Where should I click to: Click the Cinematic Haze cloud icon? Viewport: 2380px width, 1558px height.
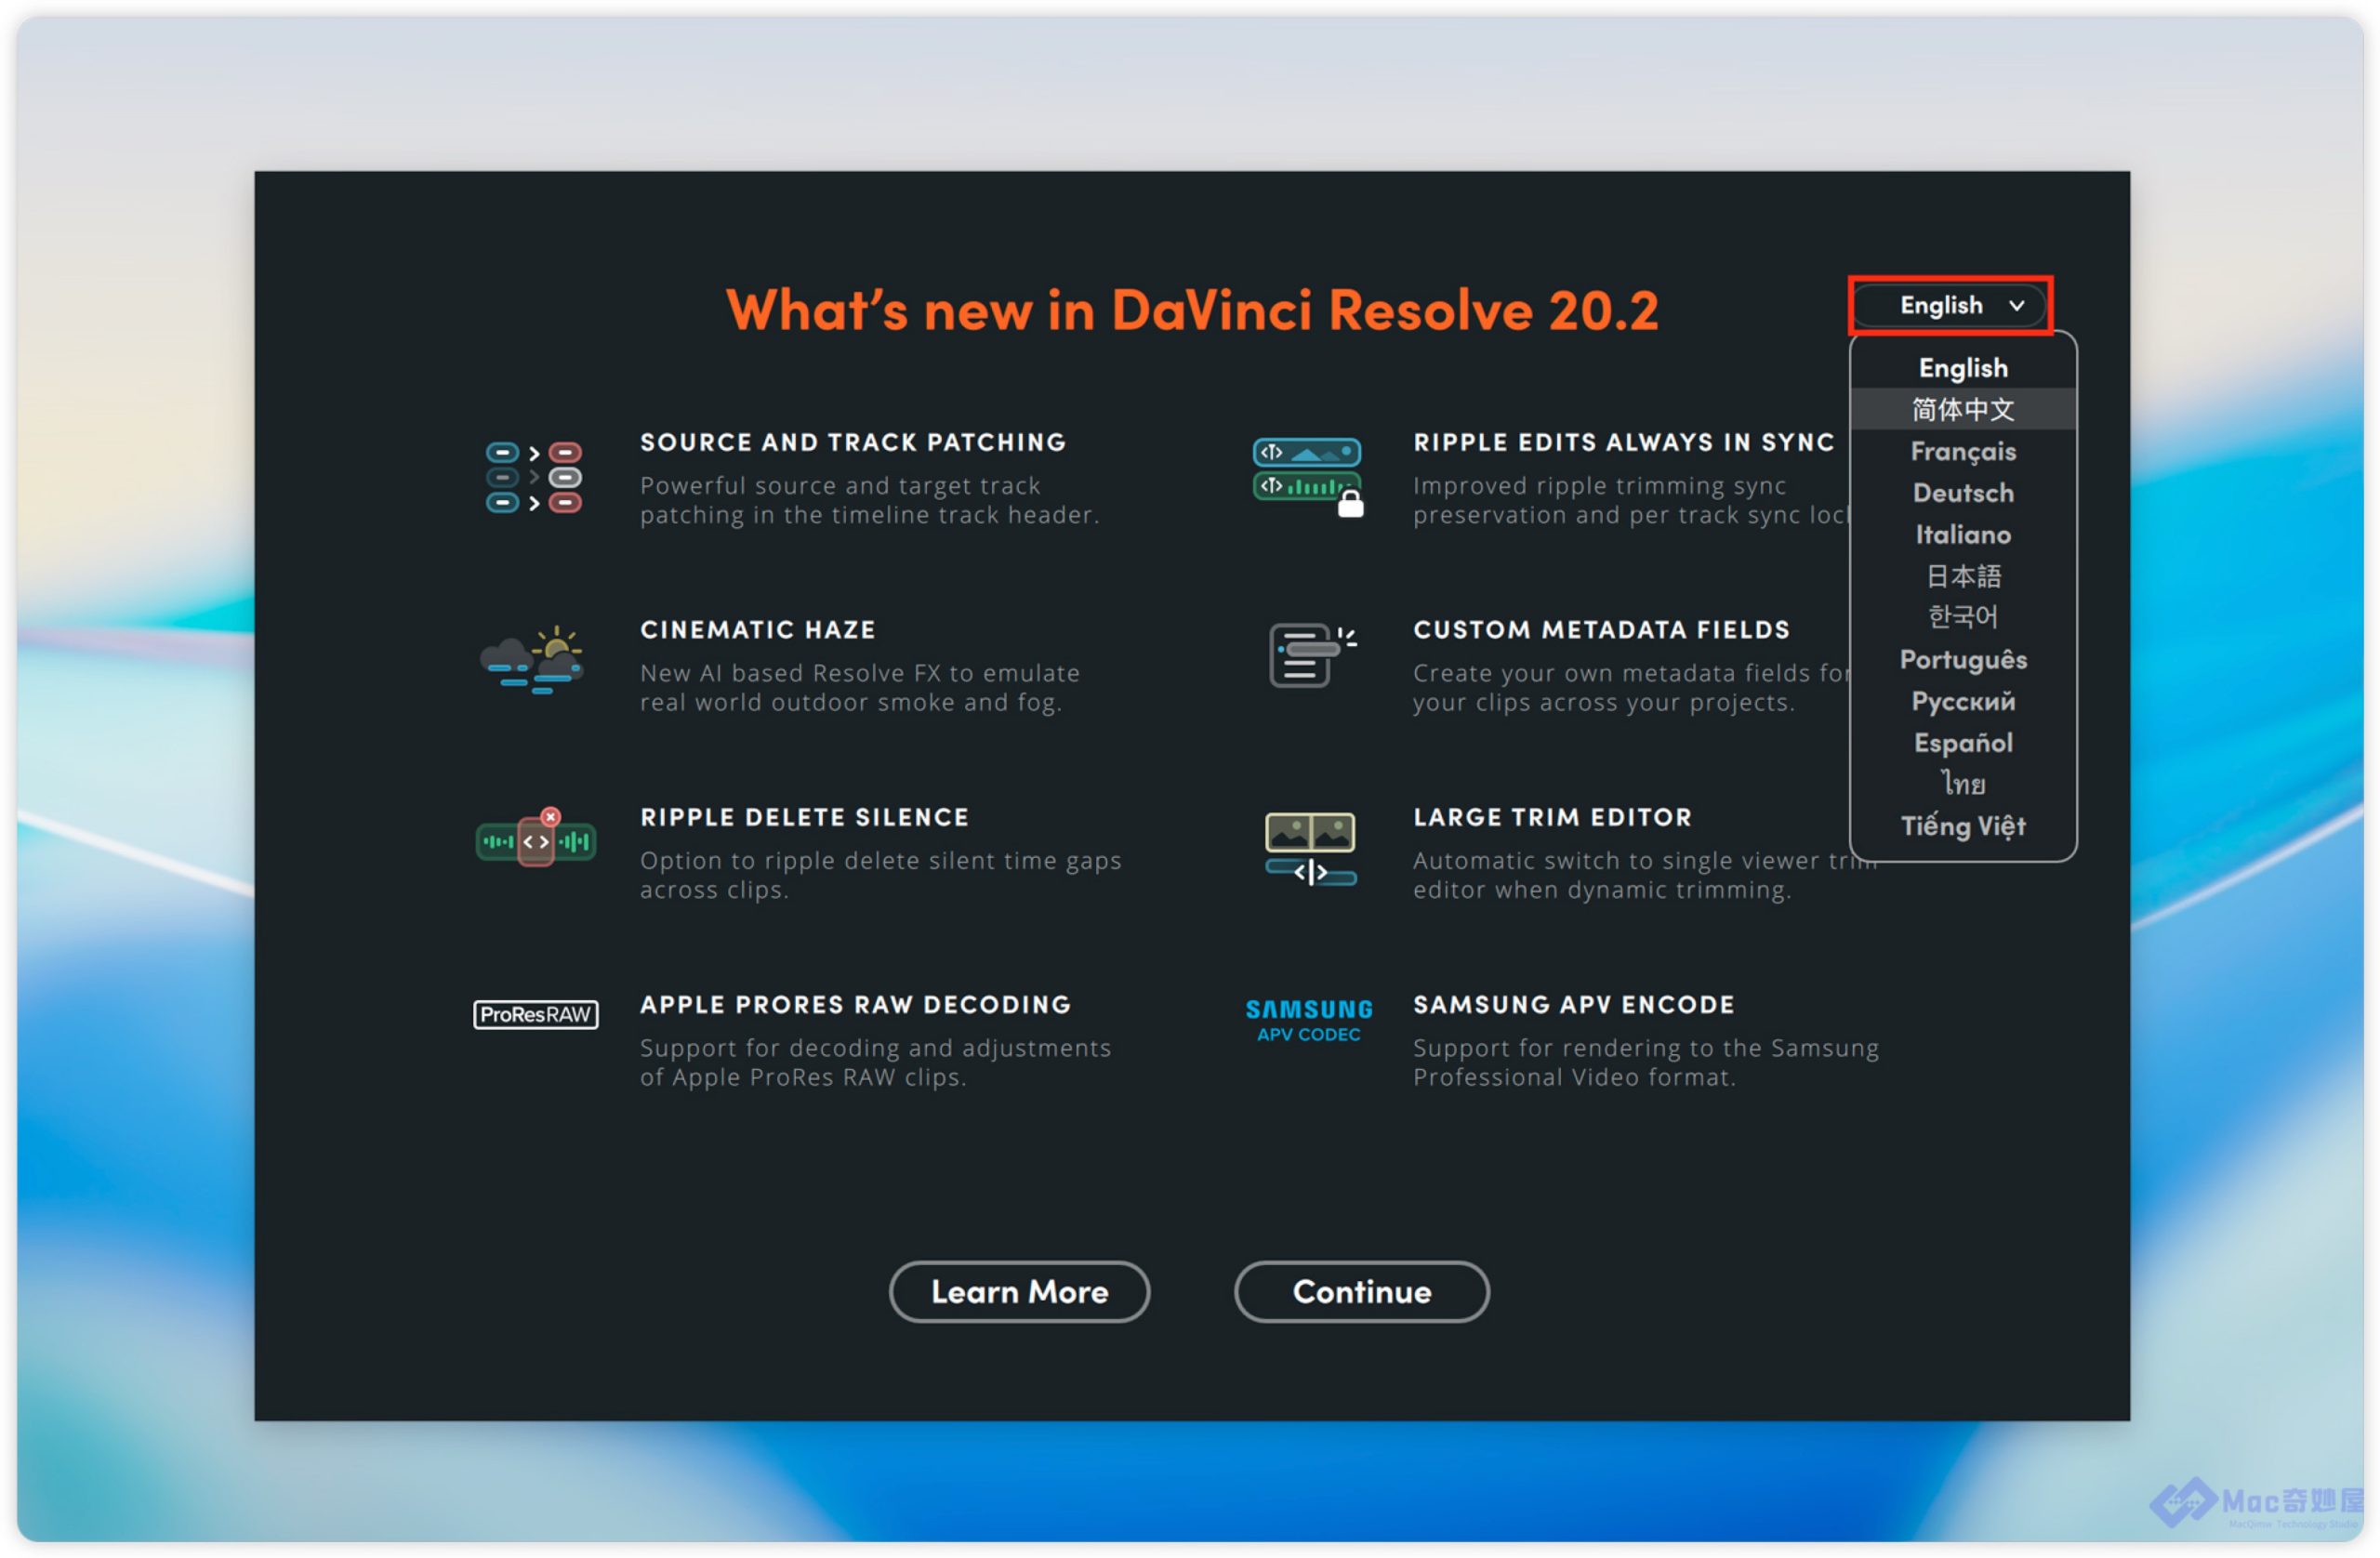pyautogui.click(x=532, y=660)
